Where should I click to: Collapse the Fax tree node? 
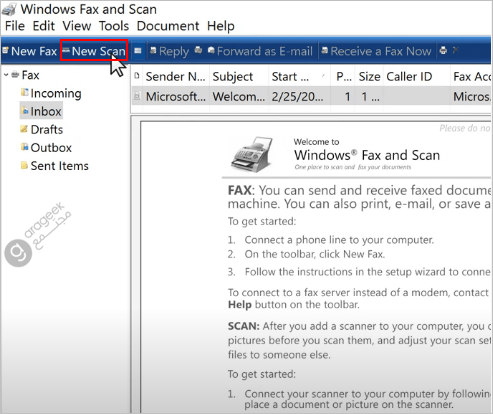(x=6, y=75)
